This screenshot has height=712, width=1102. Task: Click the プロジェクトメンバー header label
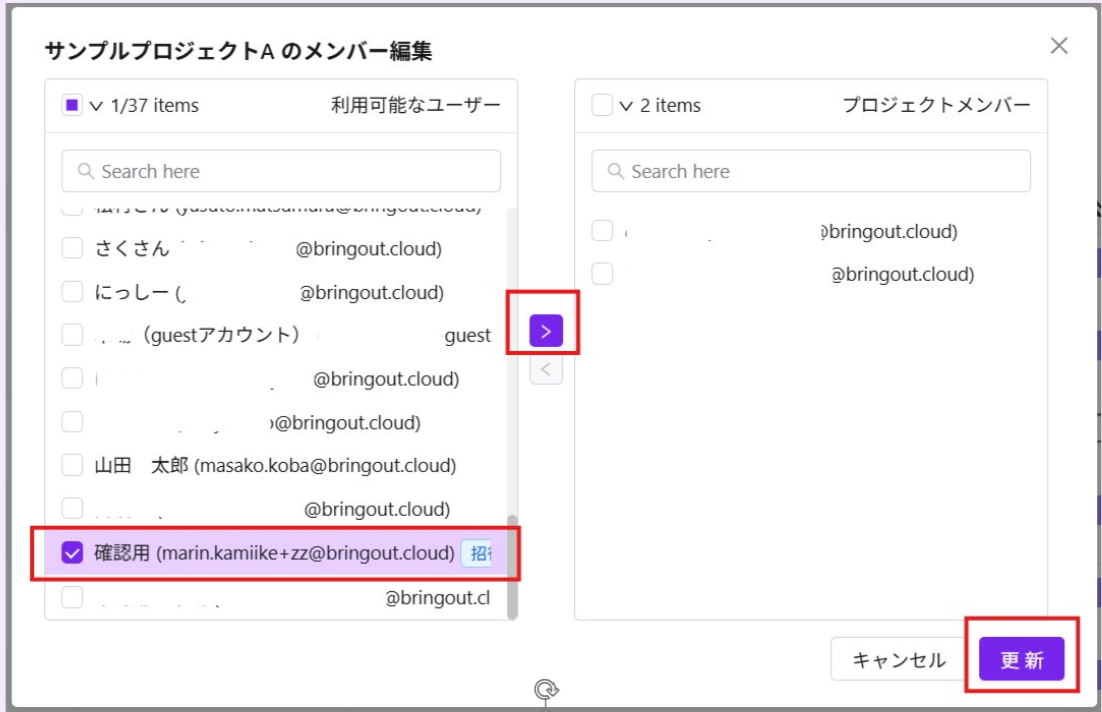(936, 105)
